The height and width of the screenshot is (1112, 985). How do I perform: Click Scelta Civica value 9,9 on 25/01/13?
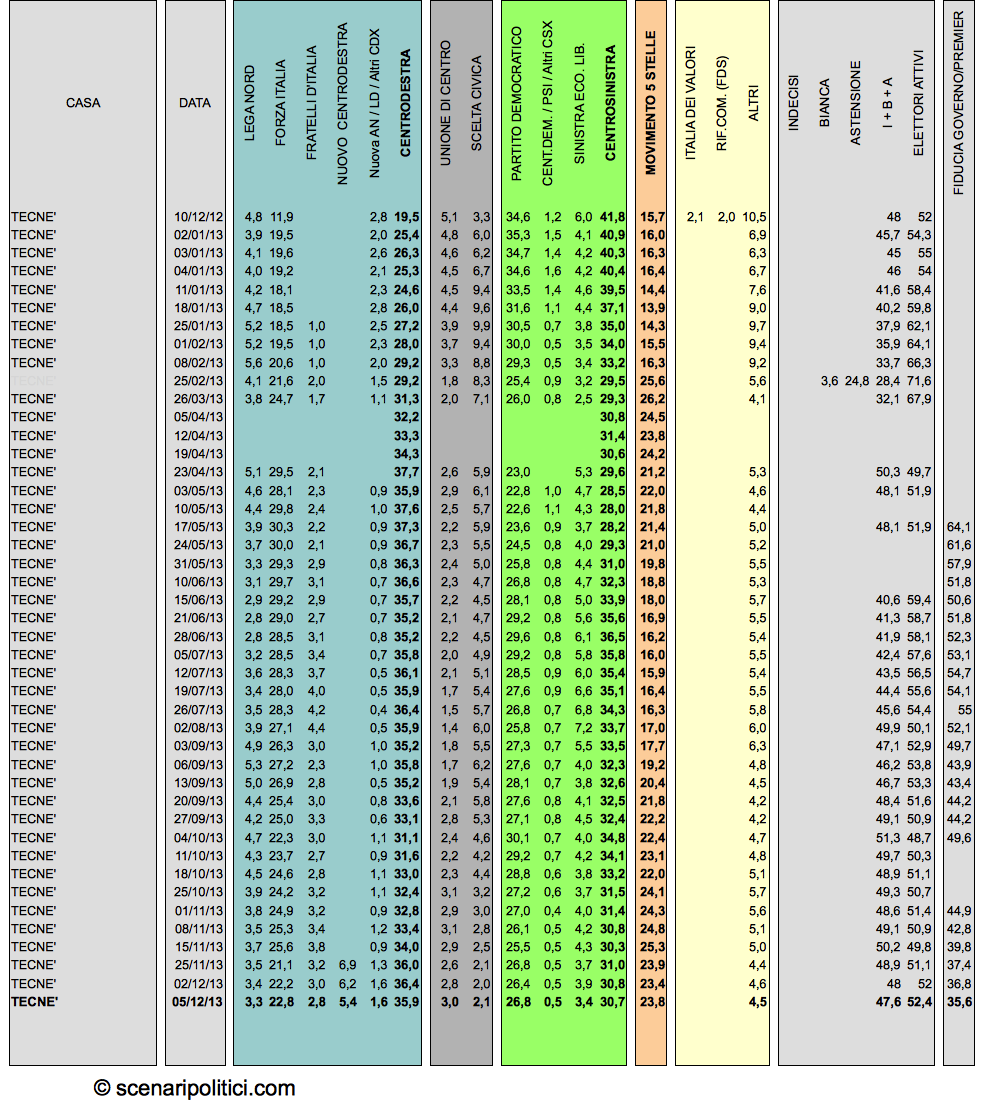[482, 326]
